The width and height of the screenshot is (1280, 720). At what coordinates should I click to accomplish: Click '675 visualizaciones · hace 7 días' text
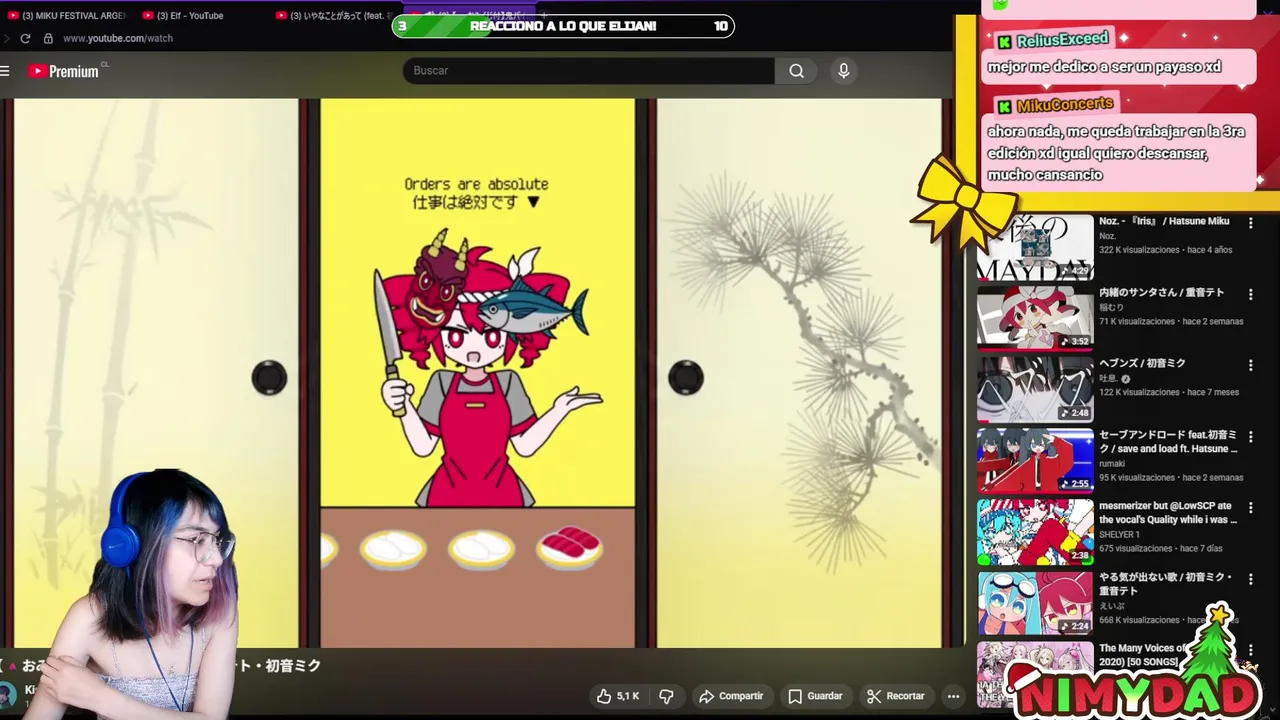[1163, 548]
